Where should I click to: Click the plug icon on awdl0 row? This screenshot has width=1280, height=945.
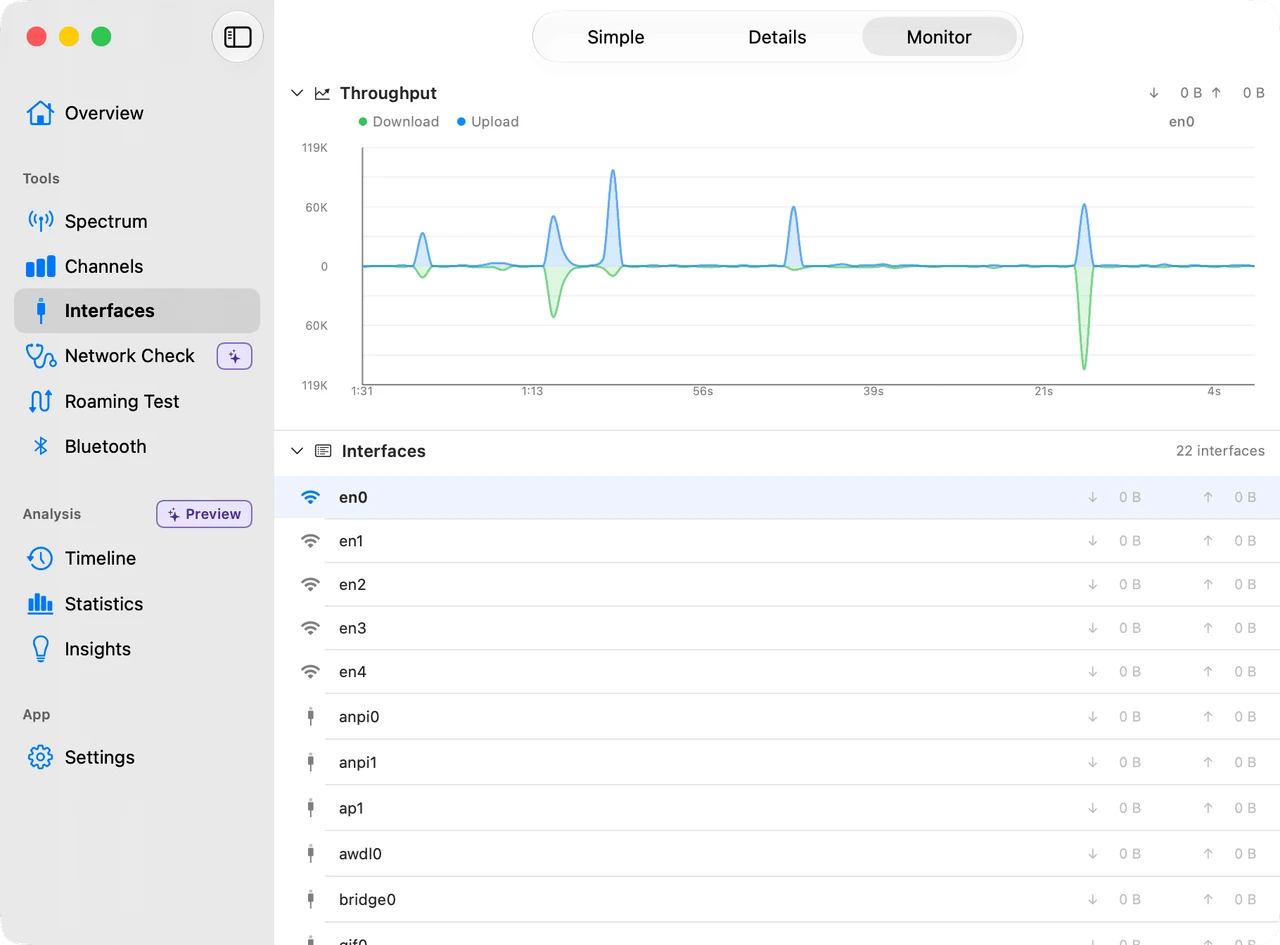coord(311,854)
